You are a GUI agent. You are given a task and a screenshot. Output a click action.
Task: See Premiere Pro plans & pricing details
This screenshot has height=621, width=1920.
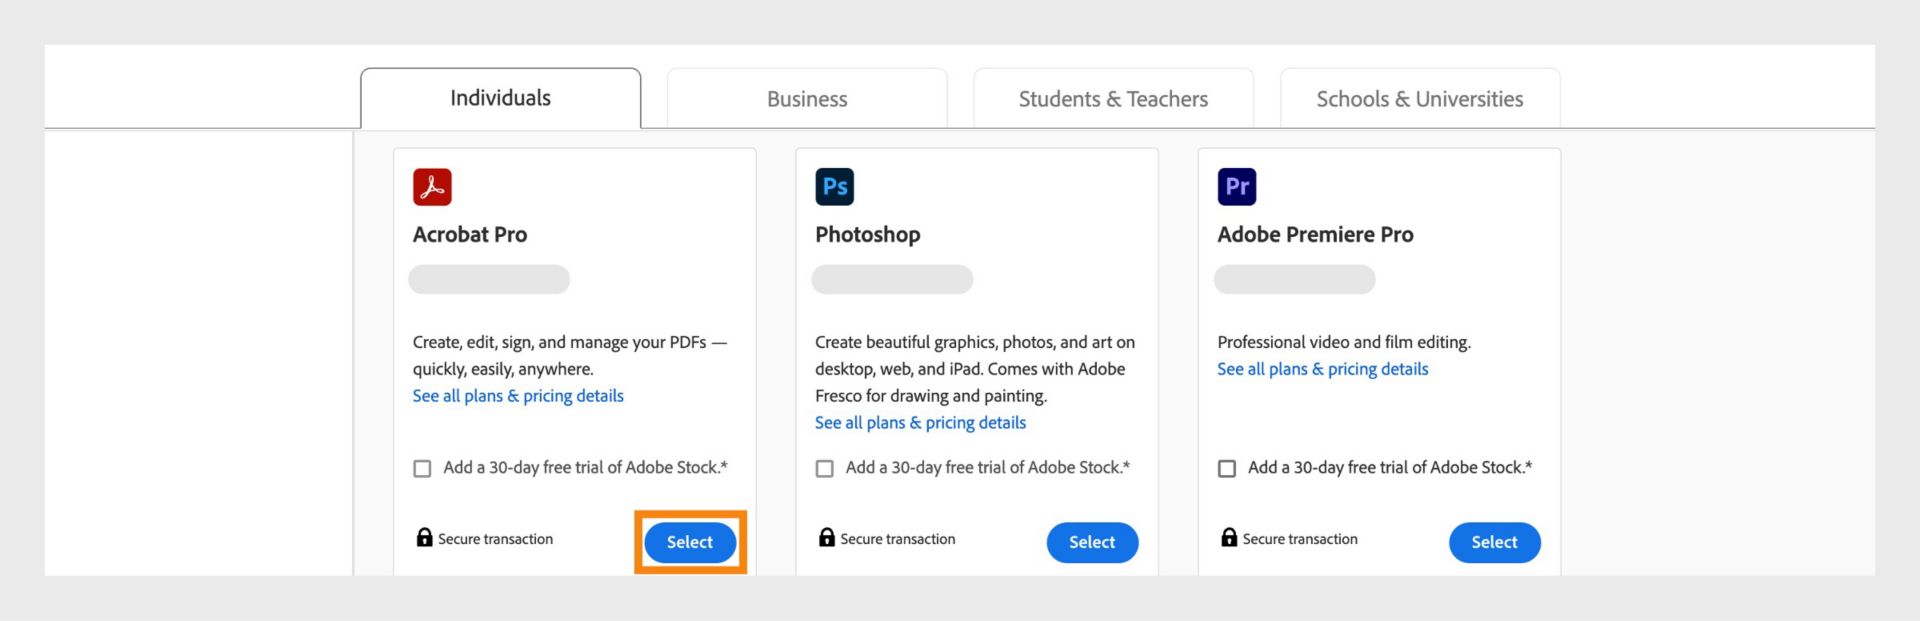point(1322,369)
